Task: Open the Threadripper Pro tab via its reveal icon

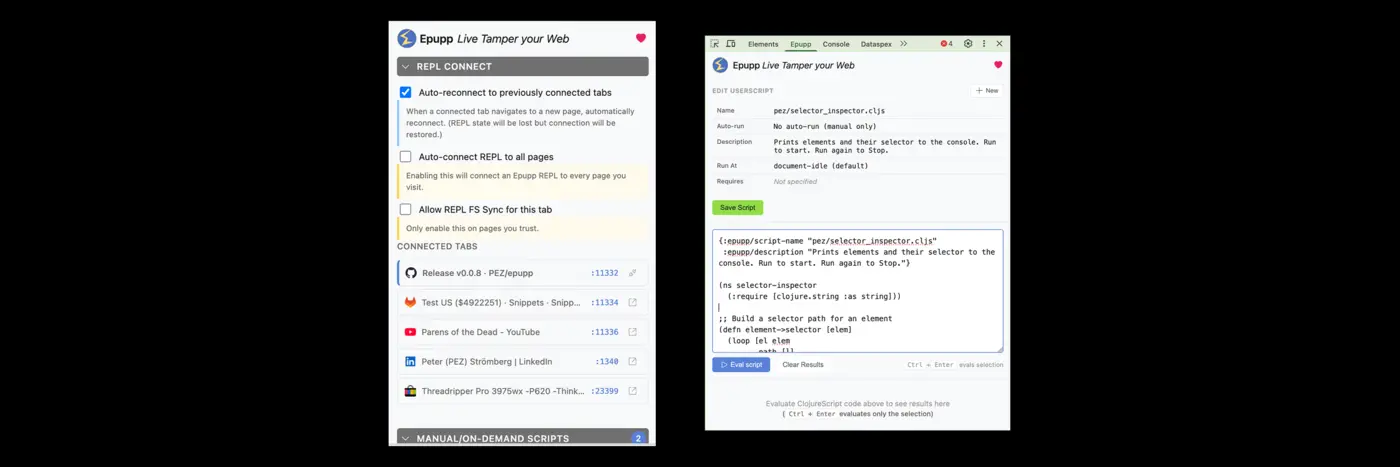Action: coord(633,391)
